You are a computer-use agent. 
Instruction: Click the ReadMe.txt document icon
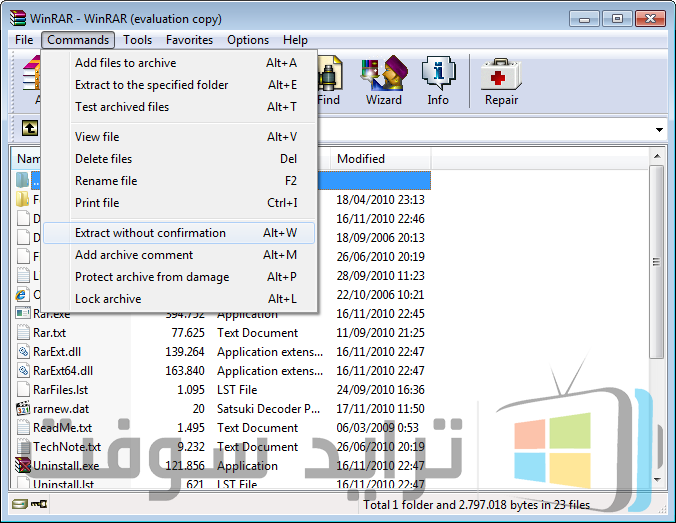tap(23, 427)
